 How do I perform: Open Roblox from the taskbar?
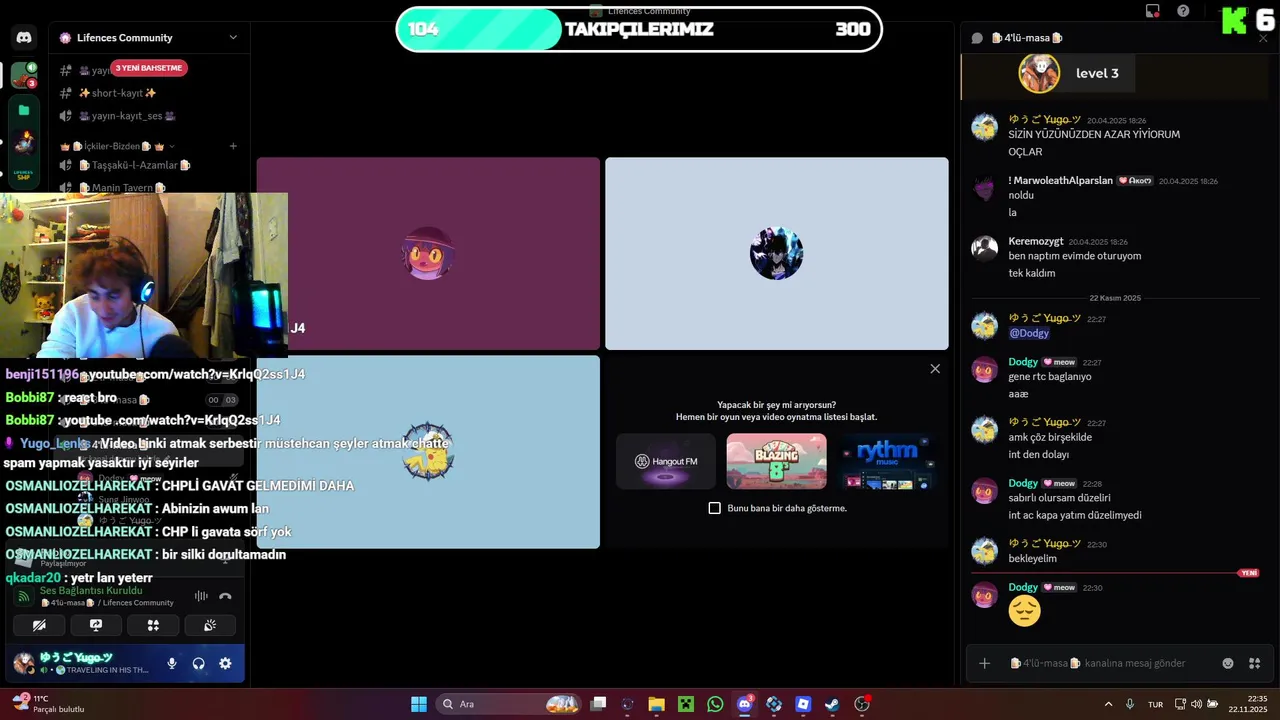click(803, 704)
